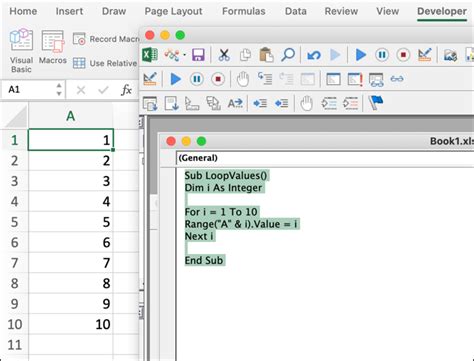This screenshot has height=361, width=474.
Task: Open the Review ribbon tab
Action: [341, 11]
